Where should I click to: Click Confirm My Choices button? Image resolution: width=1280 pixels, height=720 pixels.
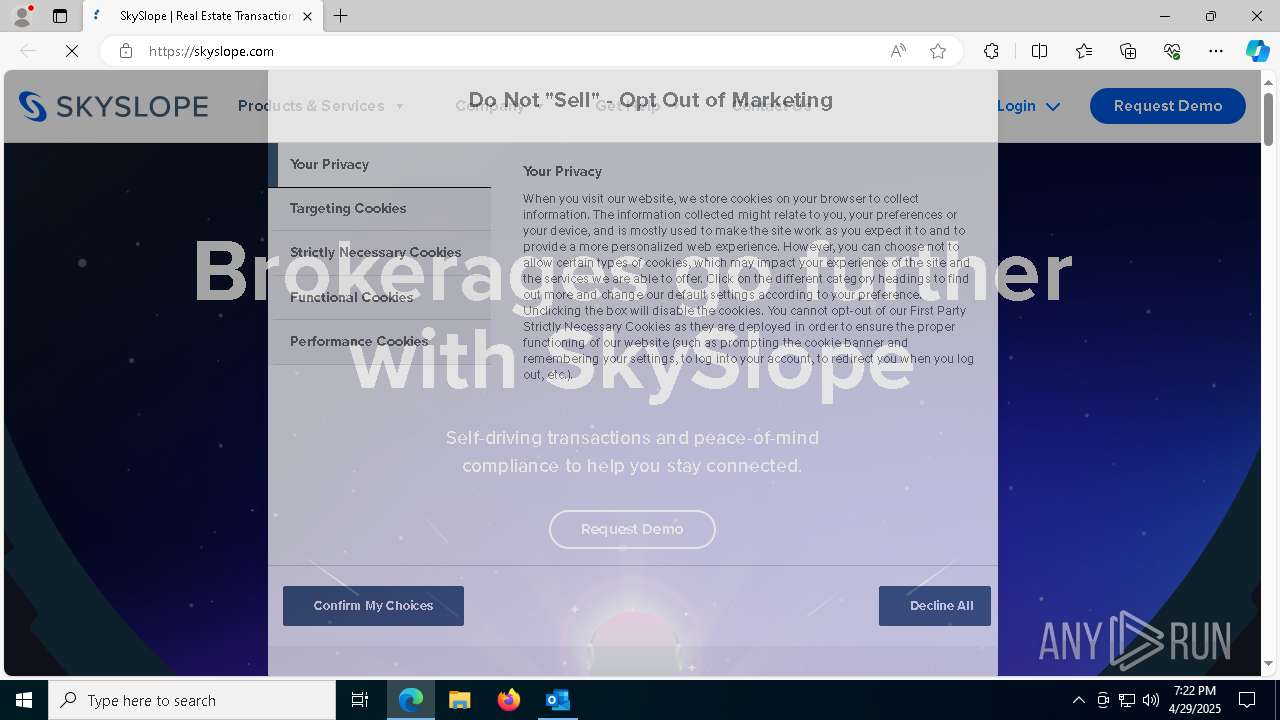click(373, 606)
